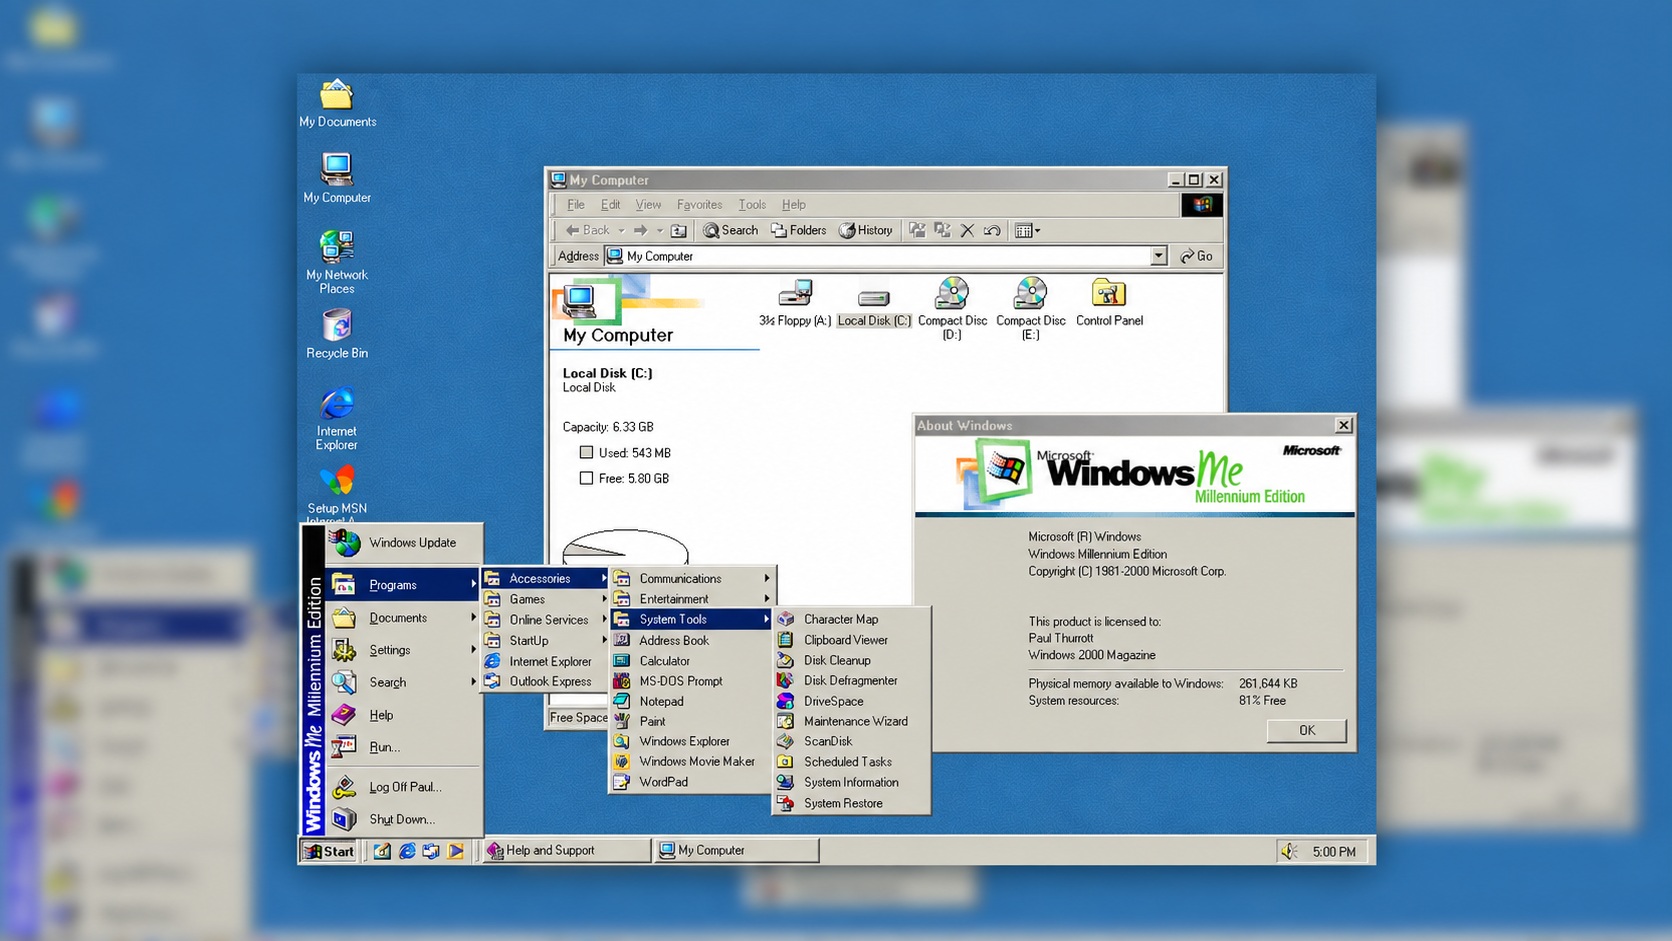Image resolution: width=1672 pixels, height=941 pixels.
Task: Click the Delete toolbar icon
Action: (967, 231)
